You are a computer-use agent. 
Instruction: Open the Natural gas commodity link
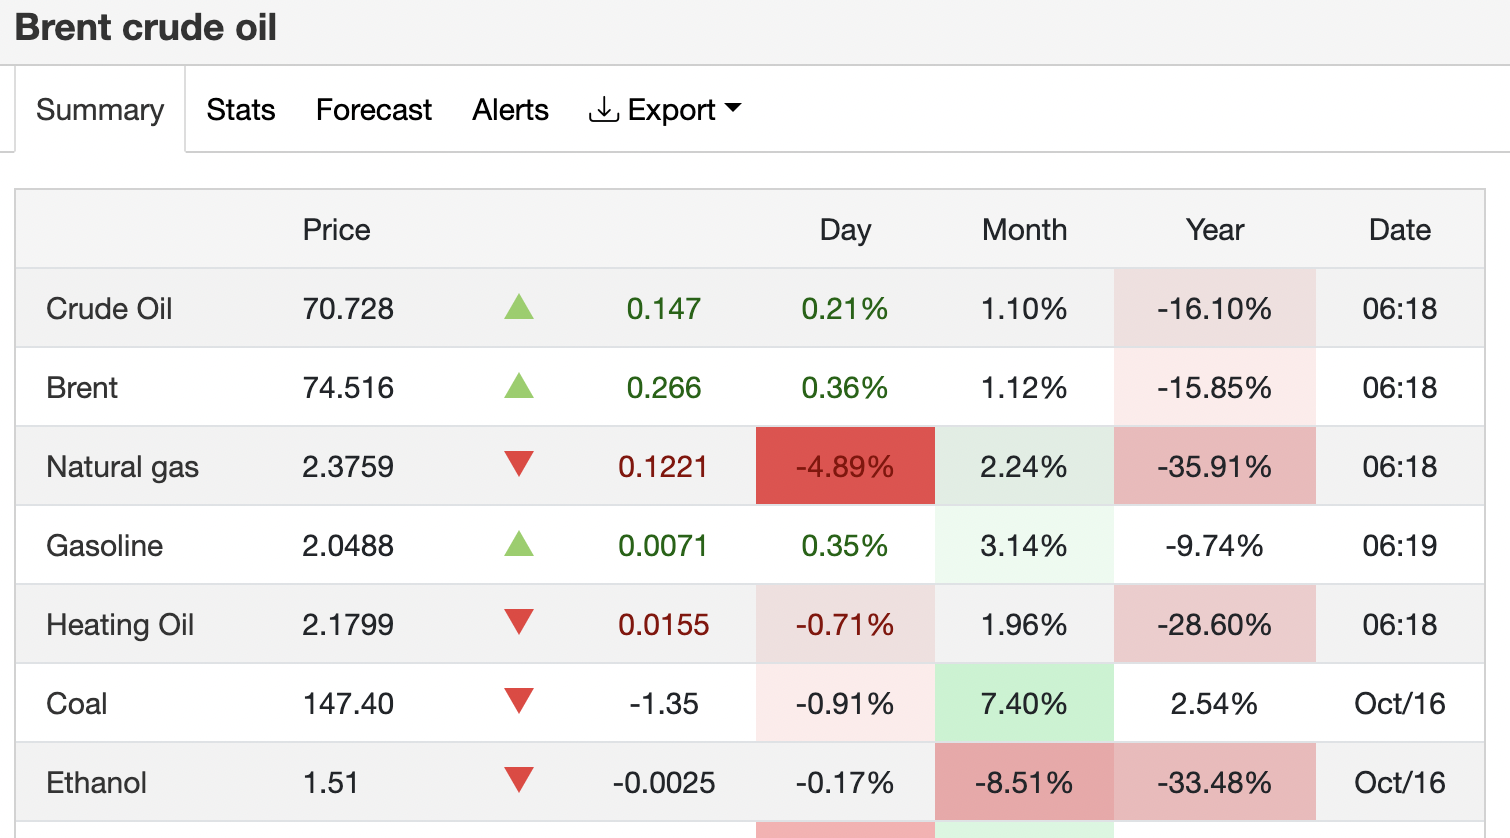coord(122,466)
